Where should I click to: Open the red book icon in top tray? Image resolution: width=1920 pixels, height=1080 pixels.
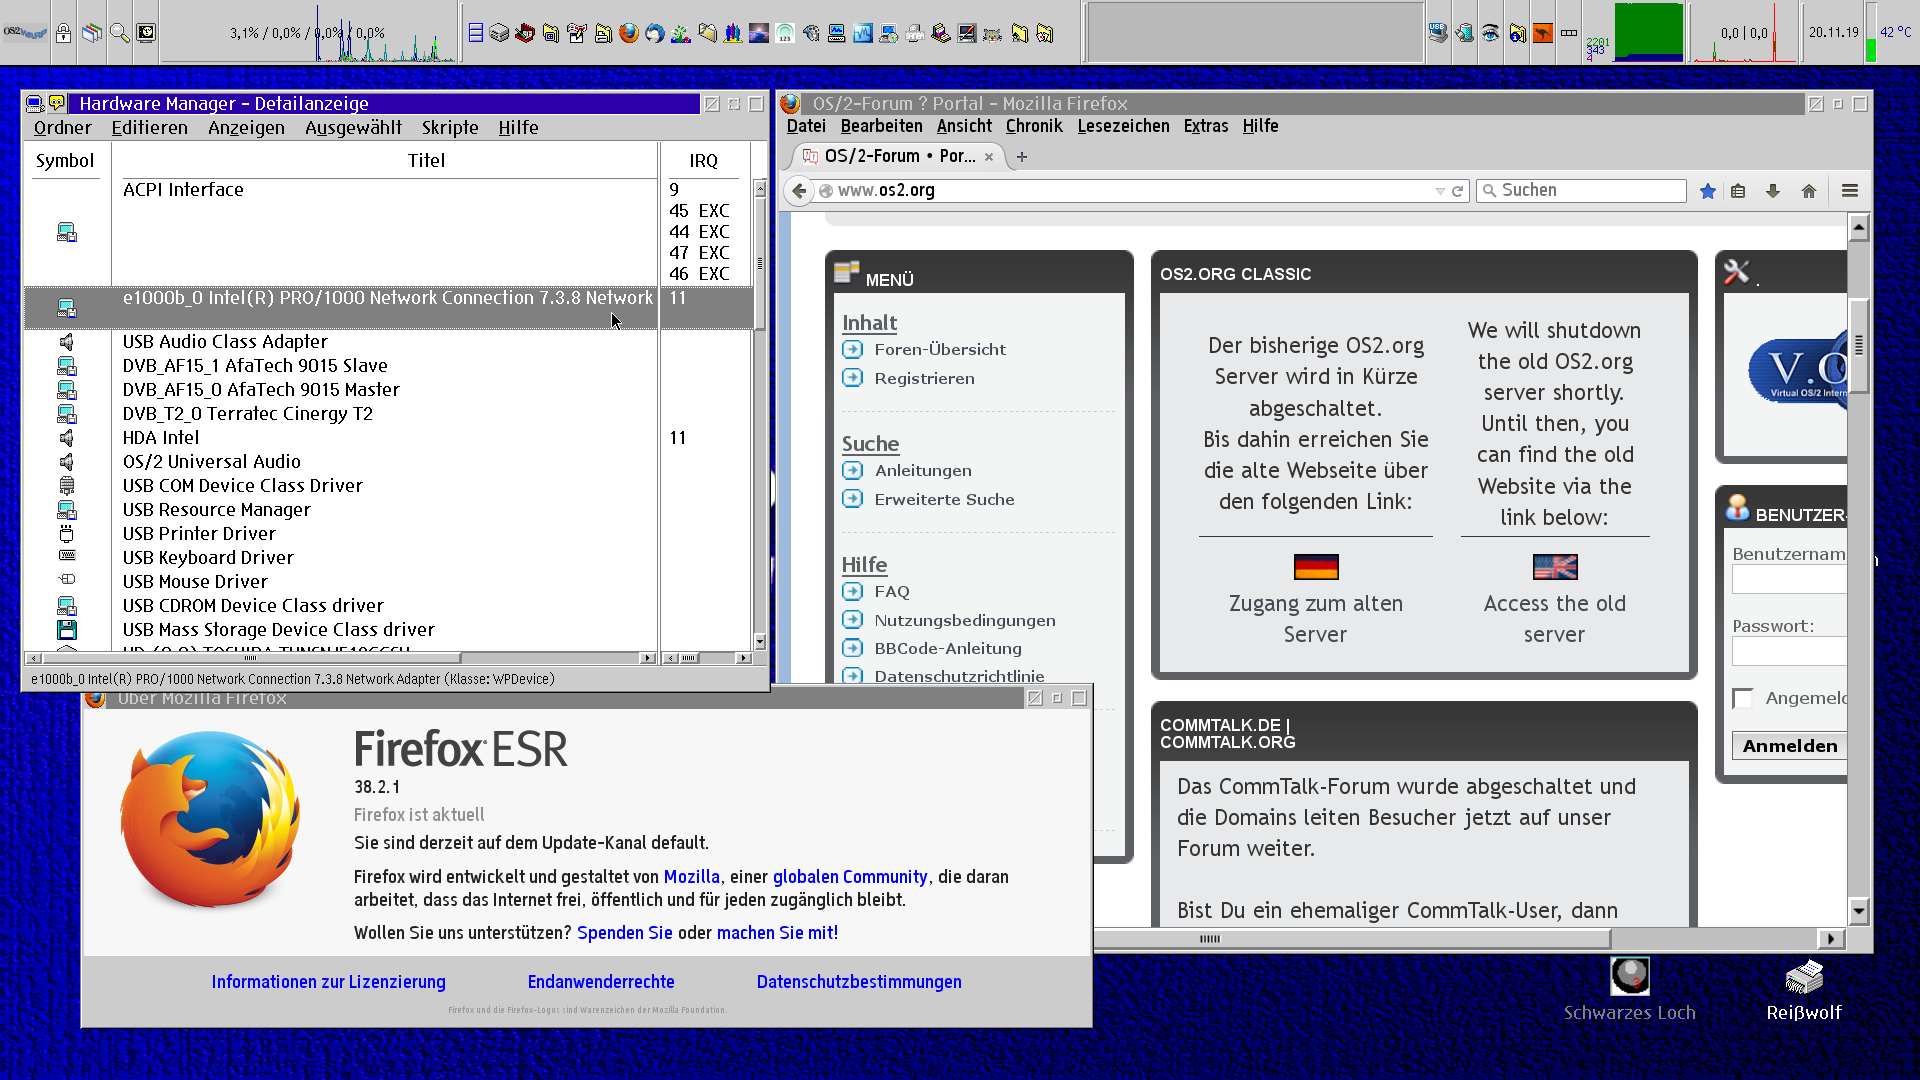pos(525,33)
